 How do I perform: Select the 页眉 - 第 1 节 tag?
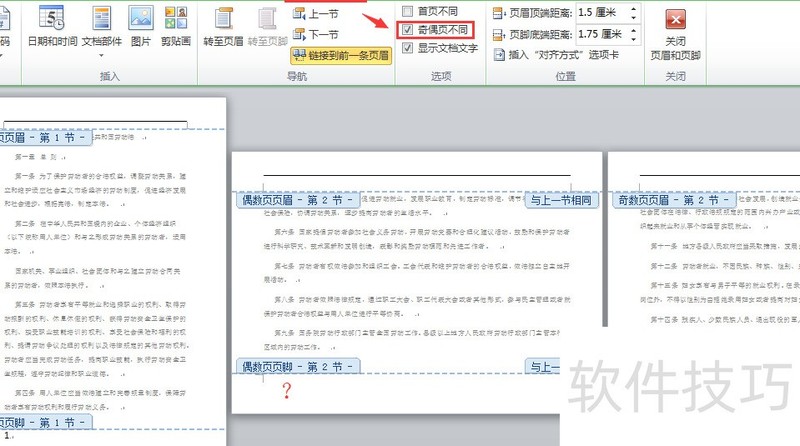45,138
